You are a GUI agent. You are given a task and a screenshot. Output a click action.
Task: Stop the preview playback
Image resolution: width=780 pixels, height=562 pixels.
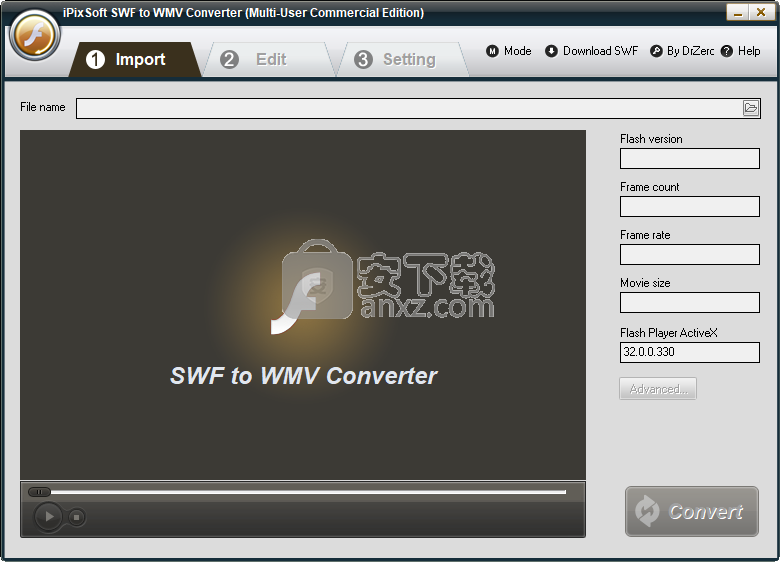[x=76, y=517]
